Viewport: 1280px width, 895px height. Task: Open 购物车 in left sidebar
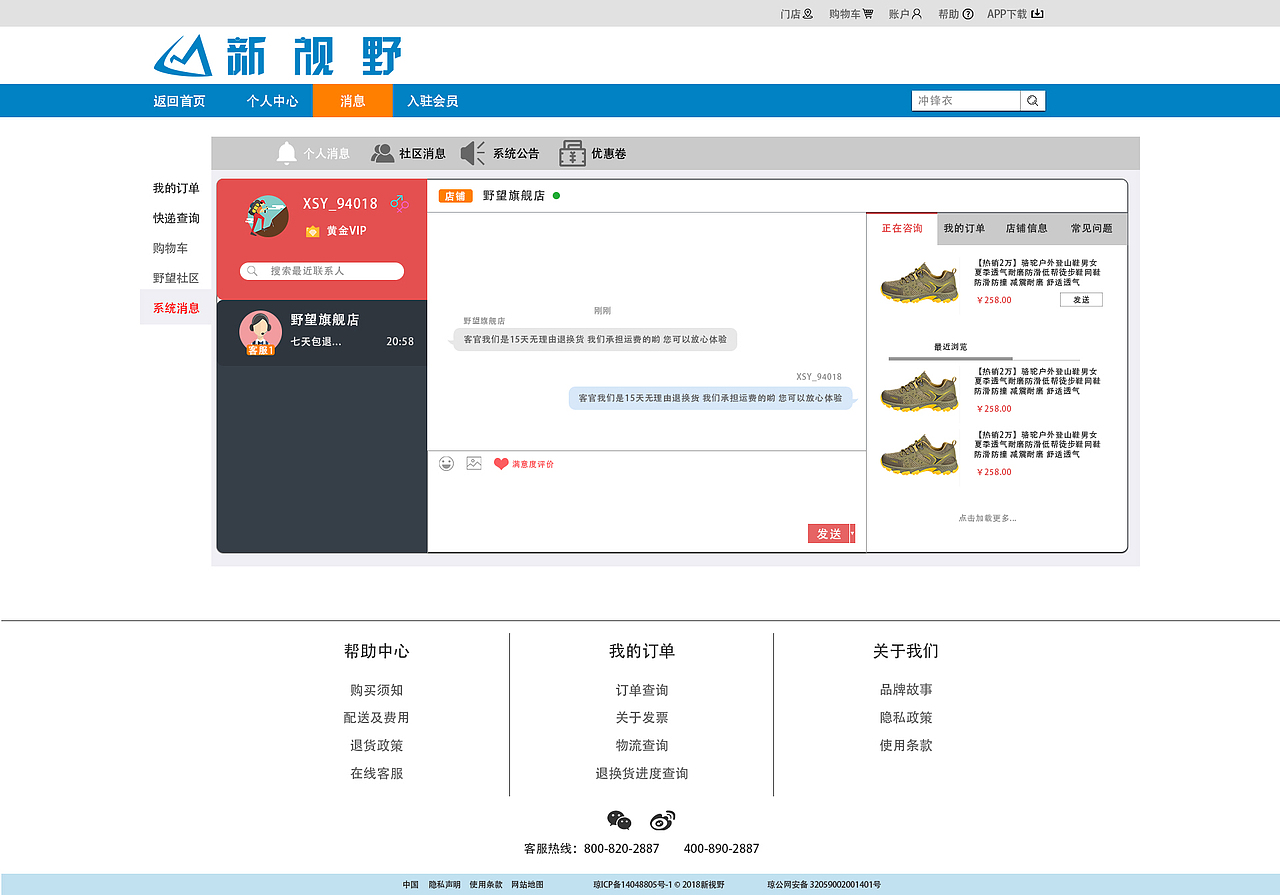[170, 248]
